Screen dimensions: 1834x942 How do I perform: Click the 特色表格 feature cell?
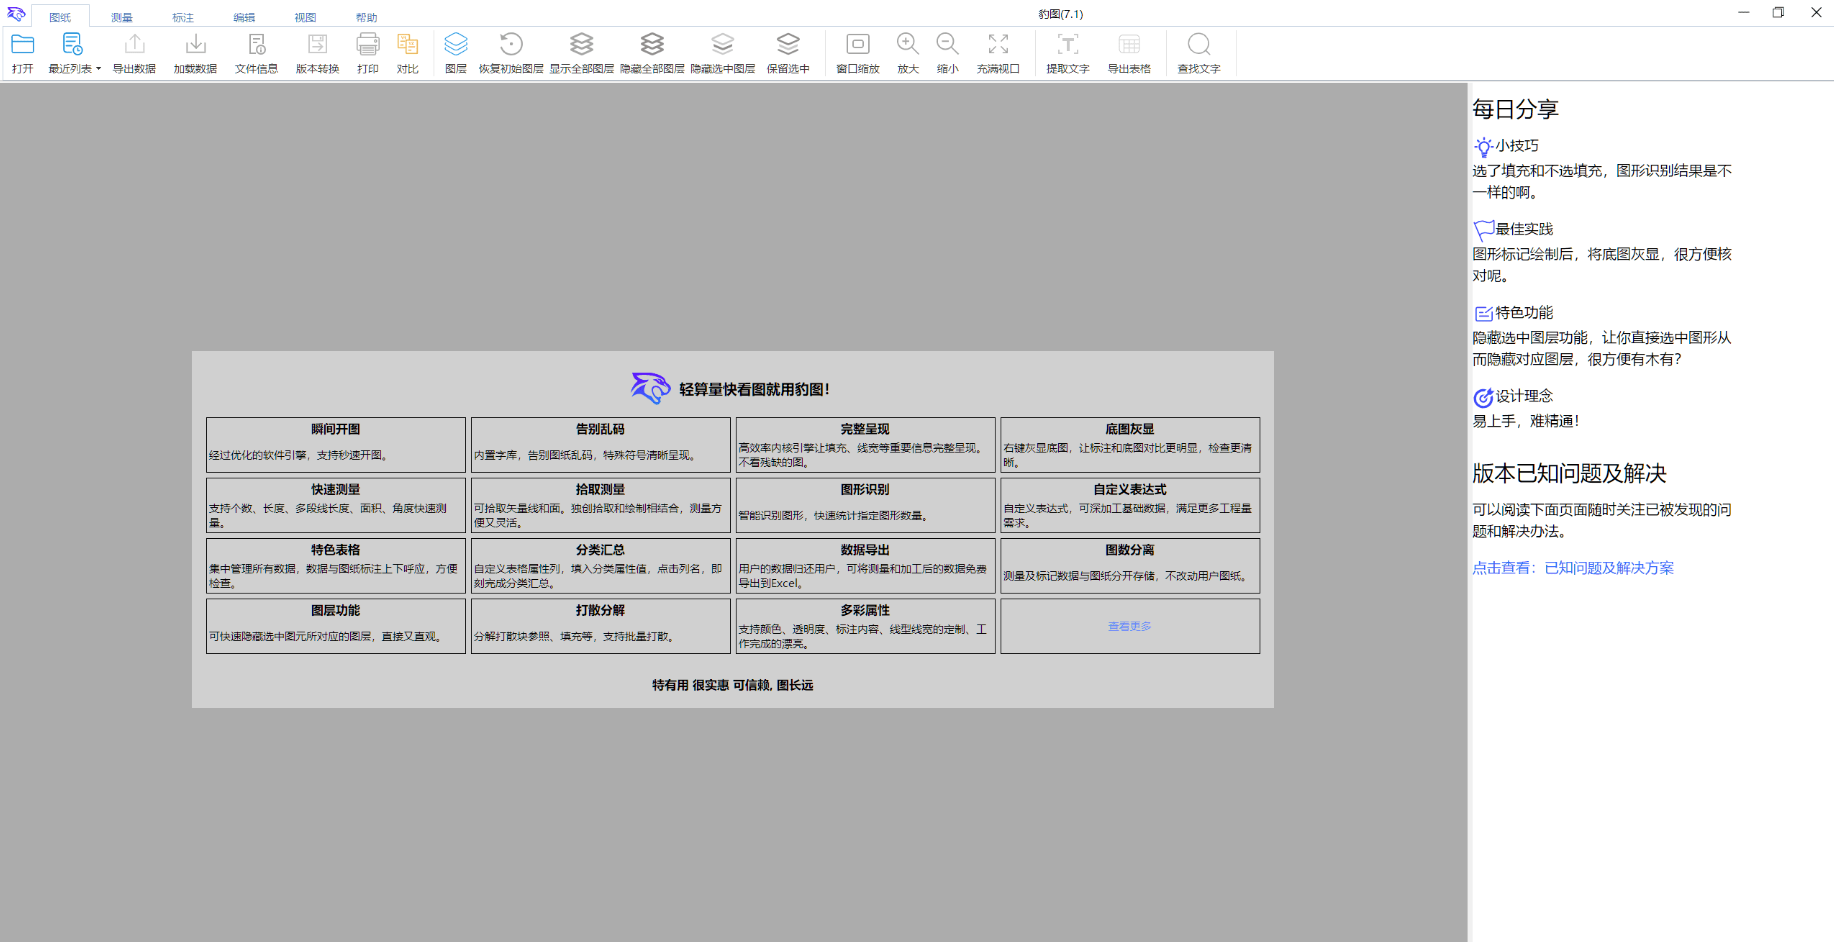[336, 566]
